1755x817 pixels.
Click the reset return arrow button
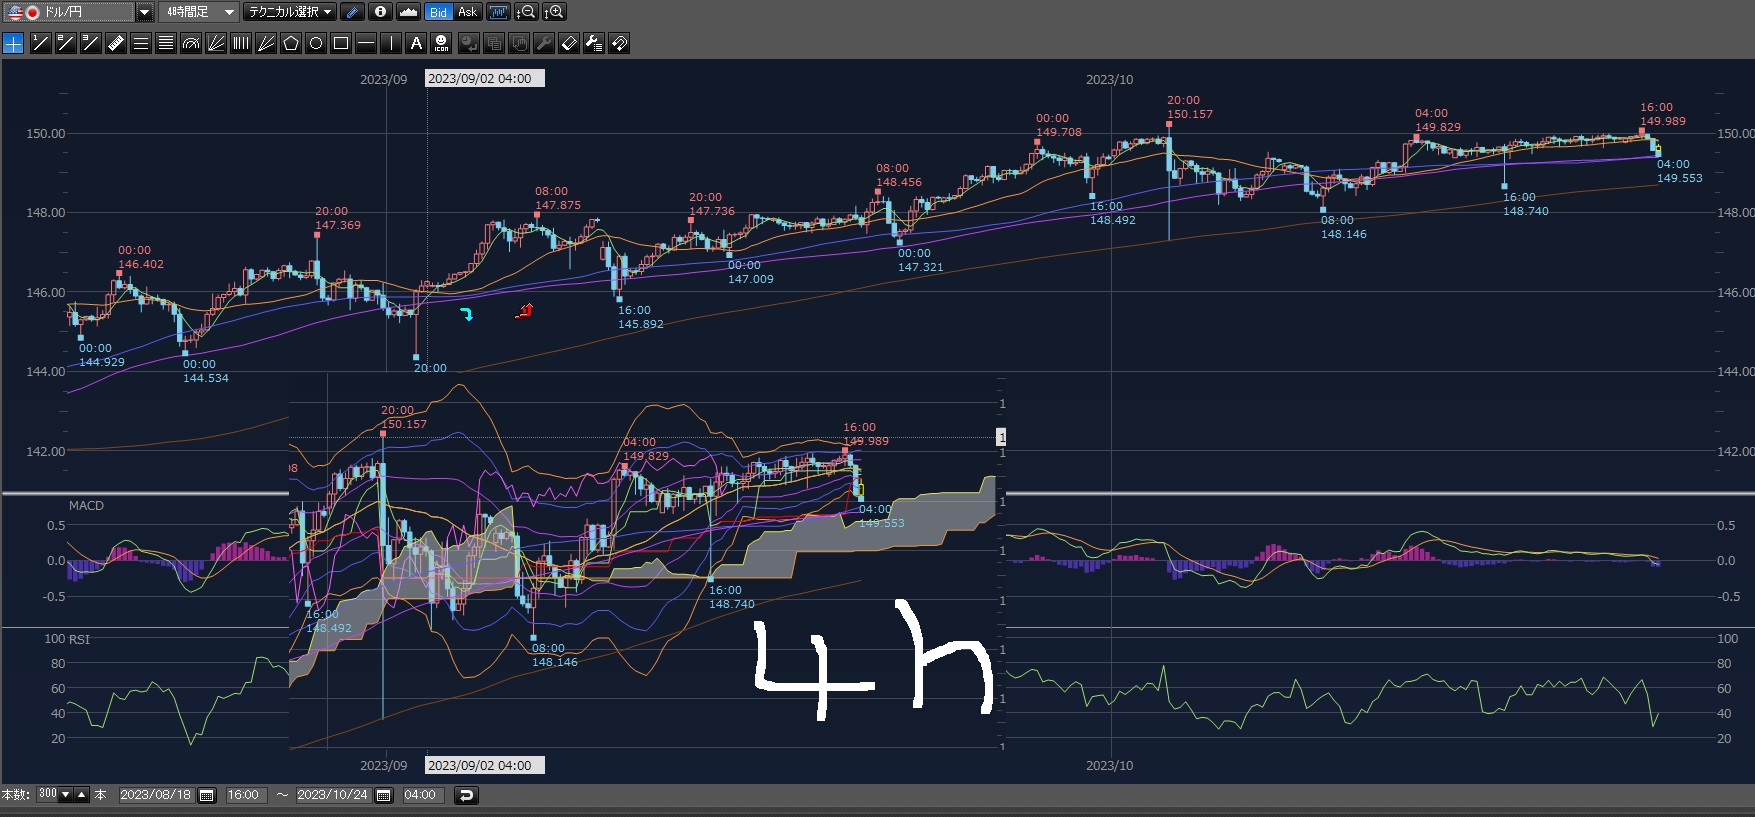click(466, 795)
